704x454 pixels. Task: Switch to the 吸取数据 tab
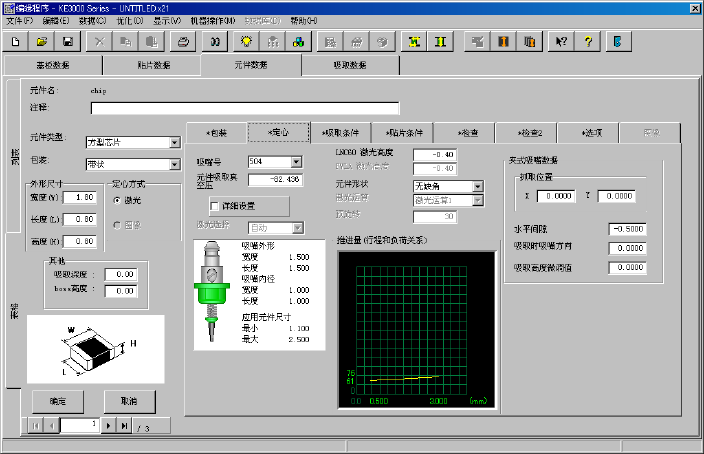[348, 66]
